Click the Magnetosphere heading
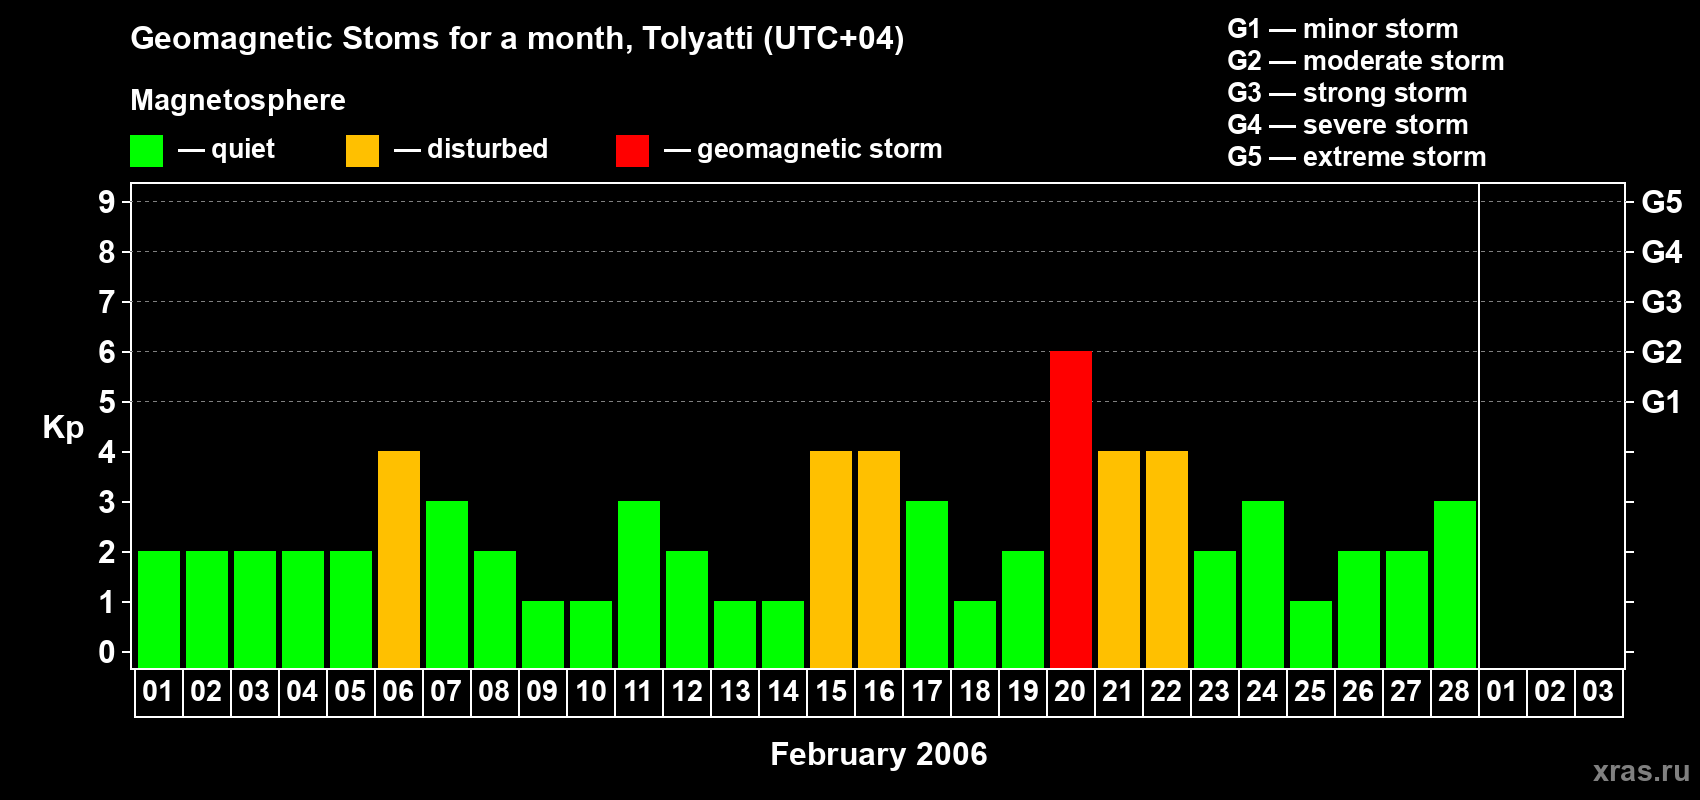The height and width of the screenshot is (800, 1700). tap(238, 100)
